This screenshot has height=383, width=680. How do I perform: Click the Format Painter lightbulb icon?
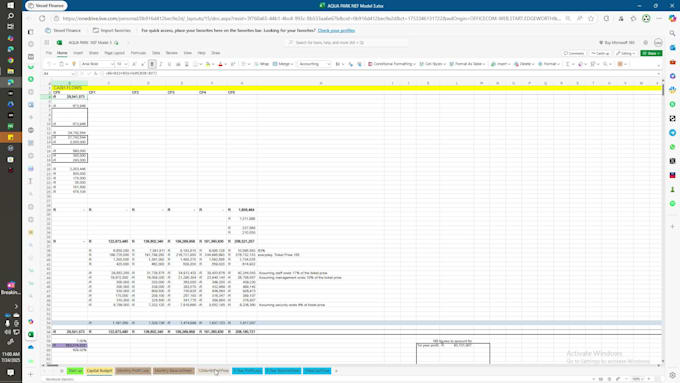pyautogui.click(x=74, y=64)
